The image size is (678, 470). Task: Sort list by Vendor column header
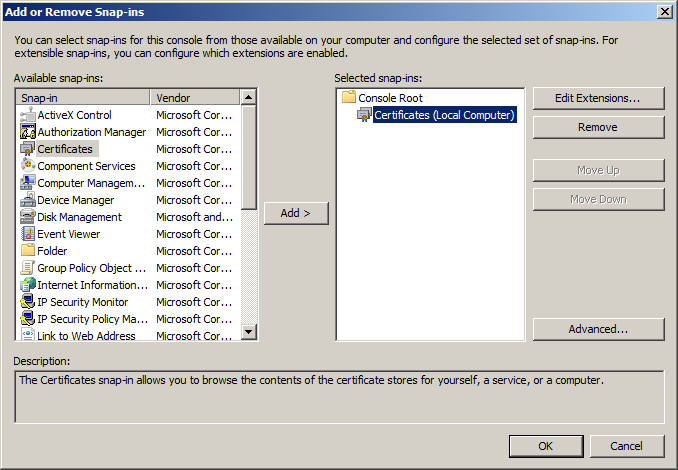(x=195, y=98)
